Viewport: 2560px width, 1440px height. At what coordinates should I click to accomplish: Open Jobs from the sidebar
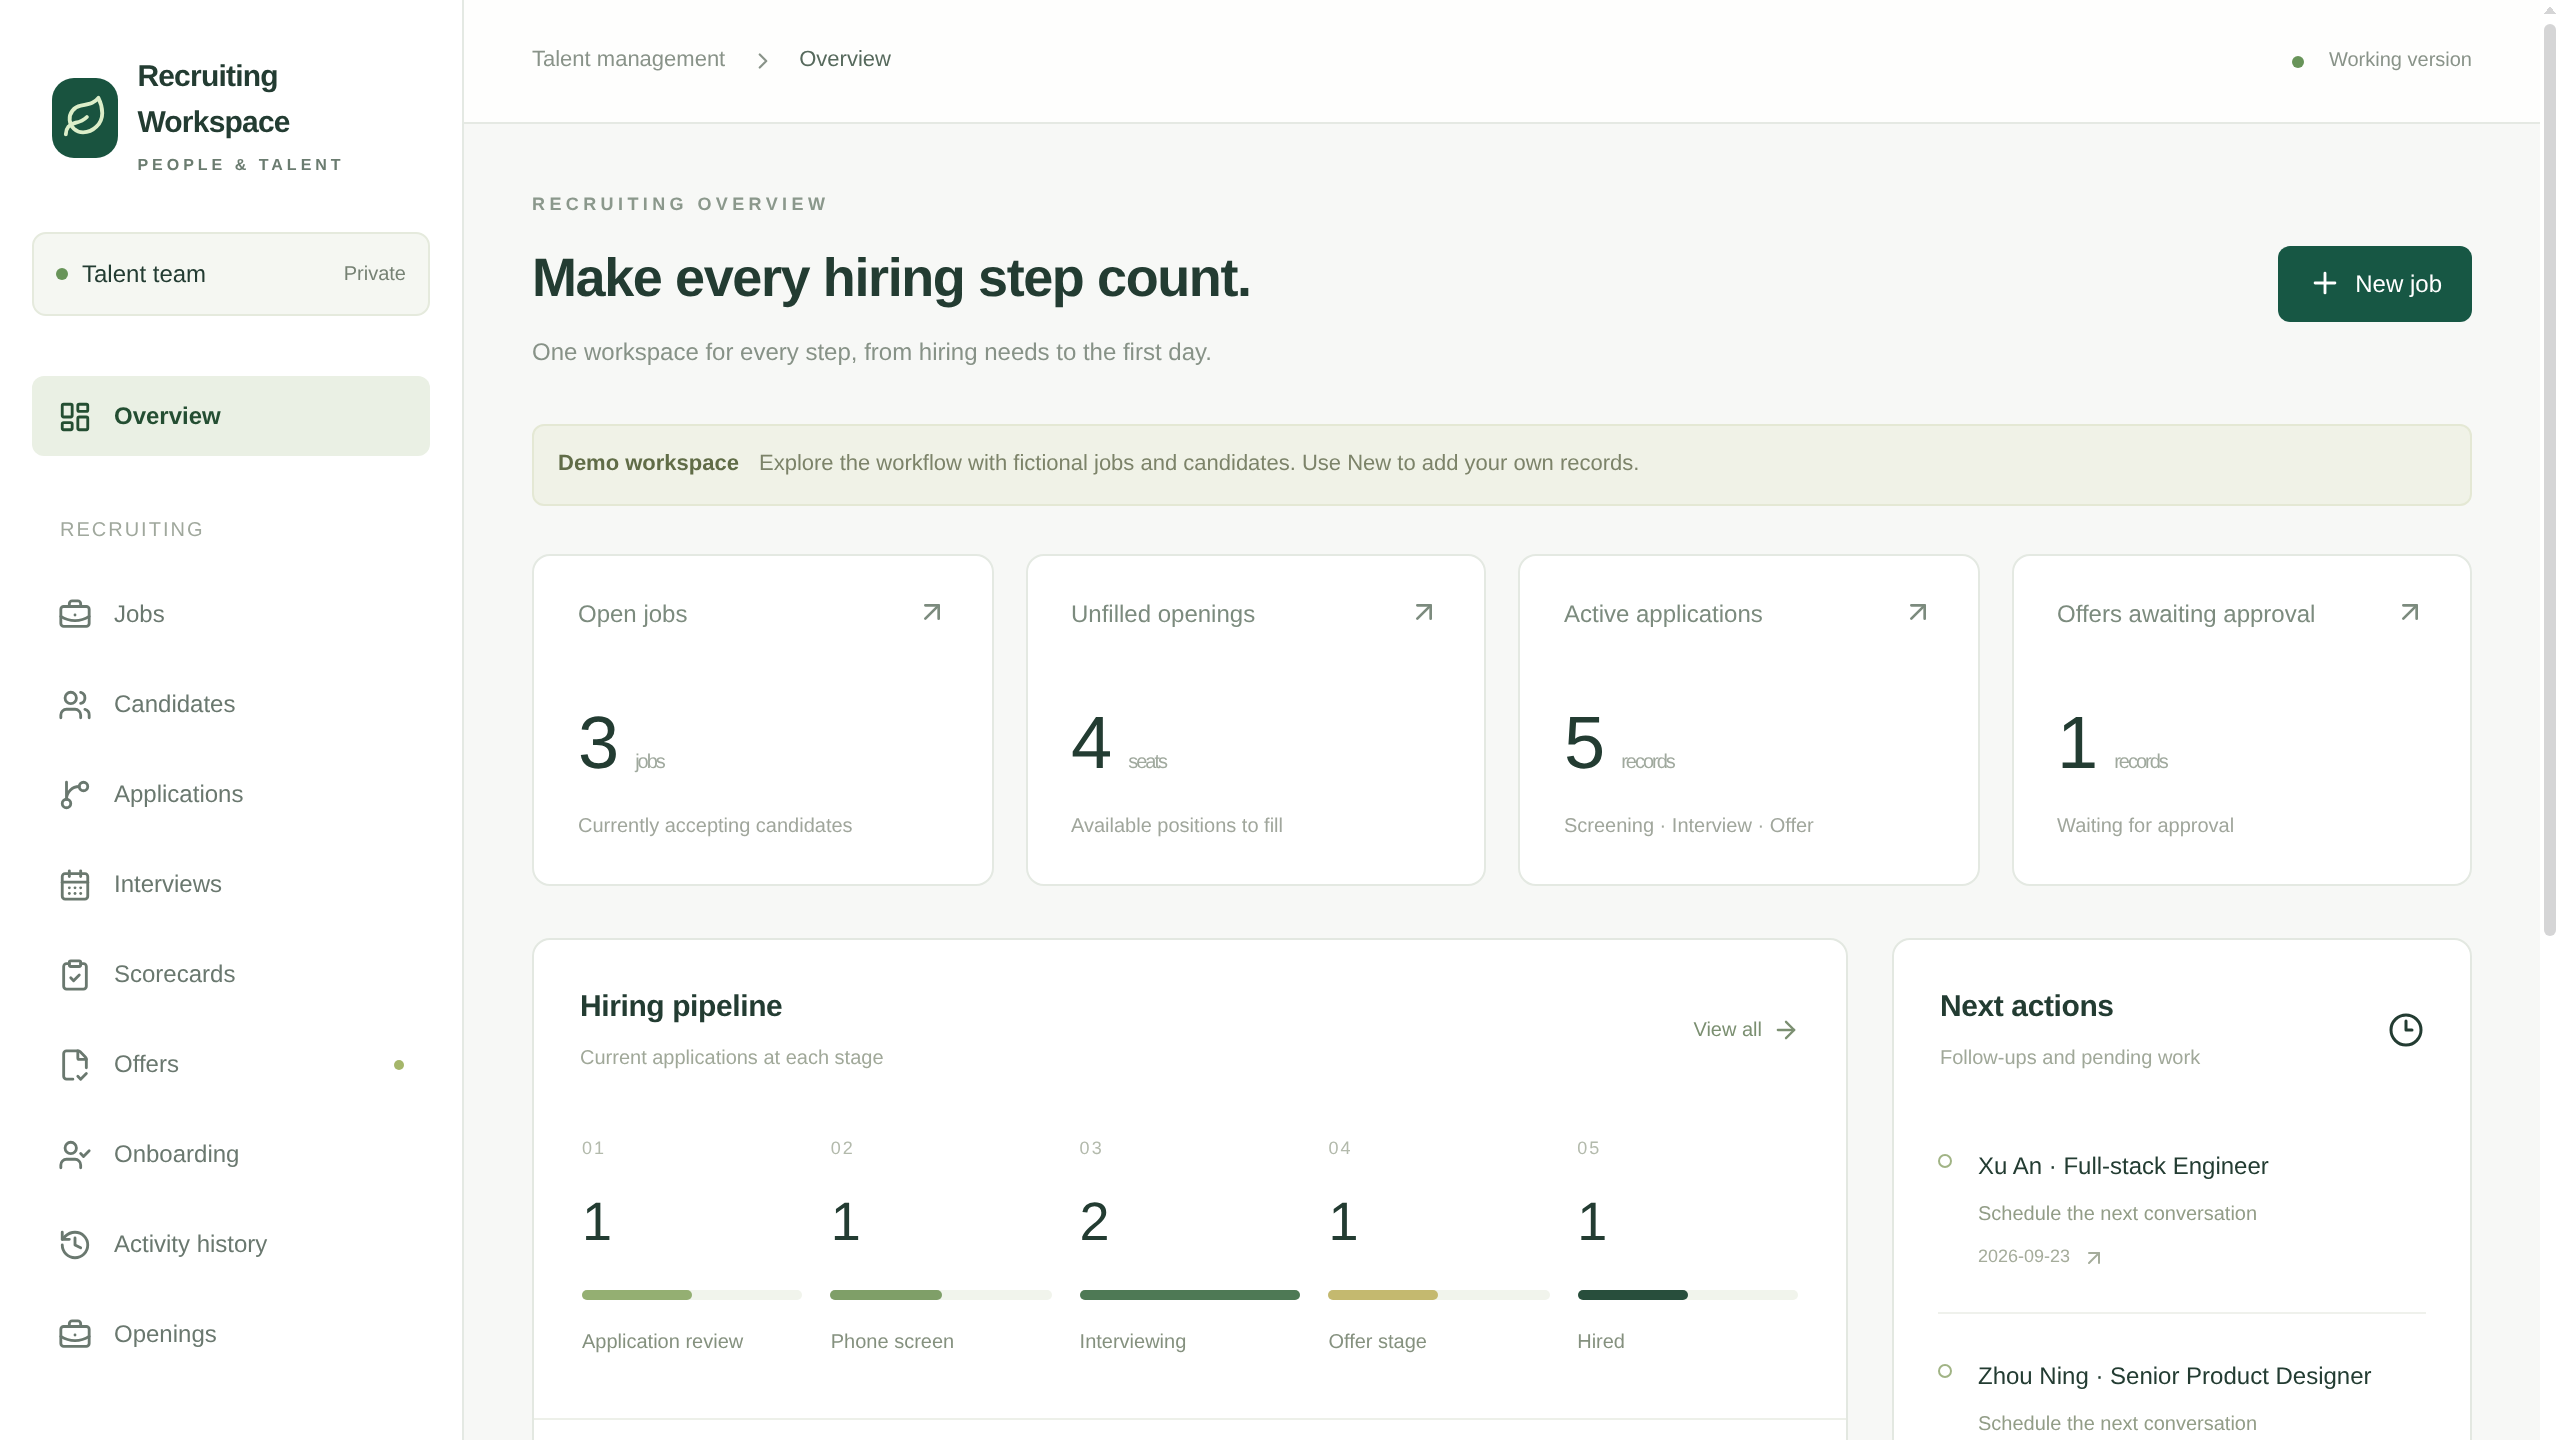coord(231,614)
